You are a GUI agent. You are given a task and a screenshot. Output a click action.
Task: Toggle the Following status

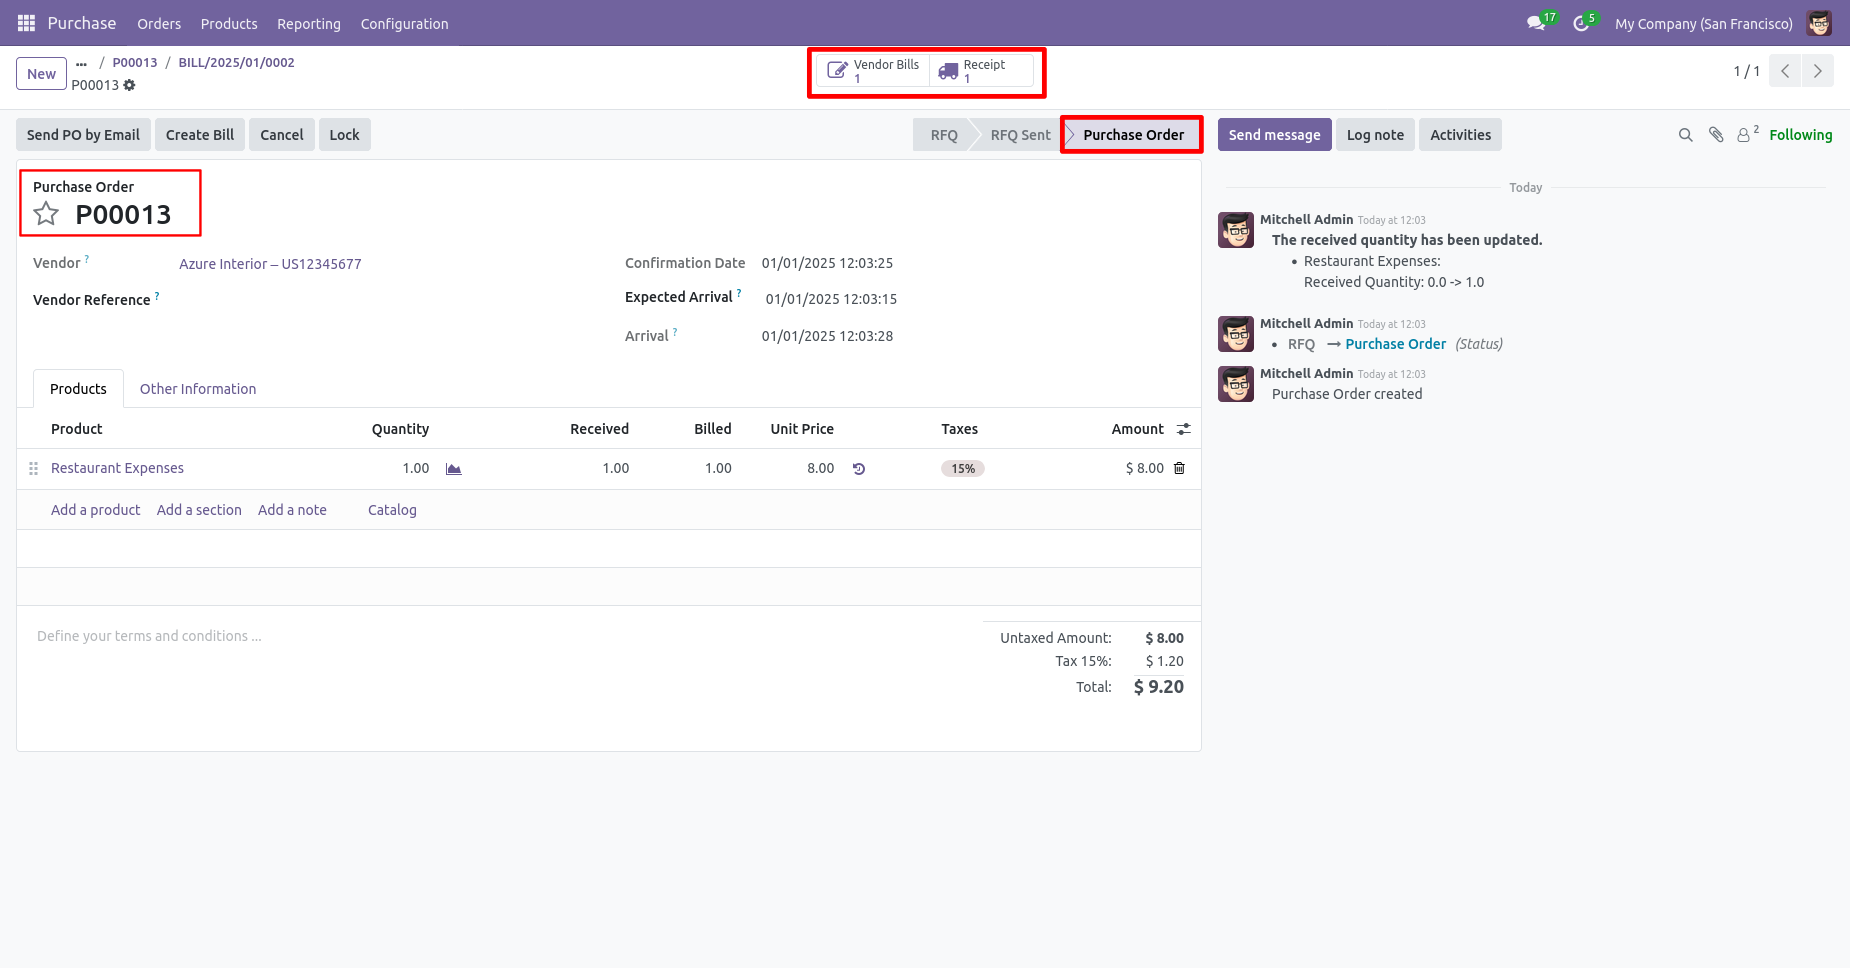[x=1800, y=135]
